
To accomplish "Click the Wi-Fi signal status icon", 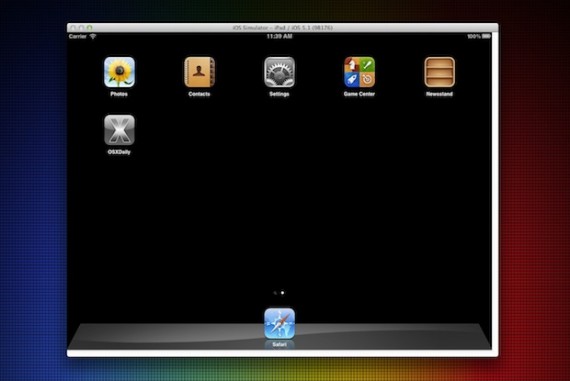I will coord(93,36).
